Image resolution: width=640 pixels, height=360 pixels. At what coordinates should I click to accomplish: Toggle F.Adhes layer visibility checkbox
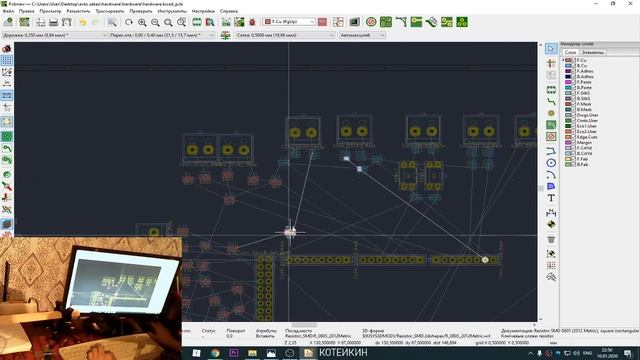(x=573, y=71)
